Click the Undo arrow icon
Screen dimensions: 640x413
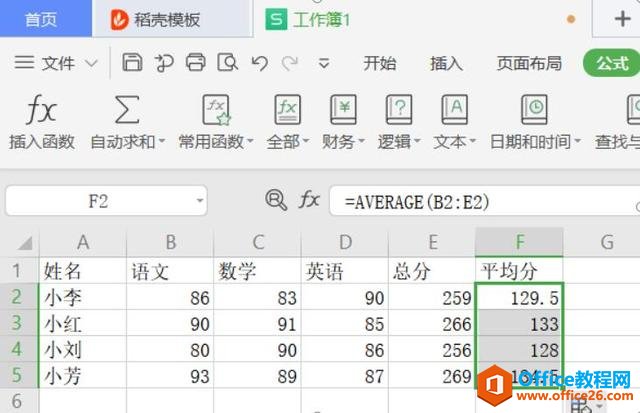coord(259,63)
